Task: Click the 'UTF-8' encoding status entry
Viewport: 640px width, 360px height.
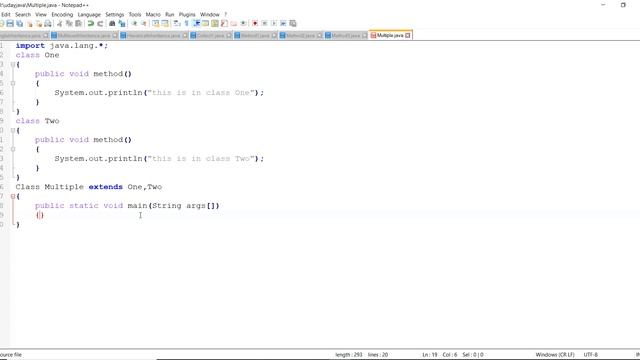Action: [x=591, y=355]
